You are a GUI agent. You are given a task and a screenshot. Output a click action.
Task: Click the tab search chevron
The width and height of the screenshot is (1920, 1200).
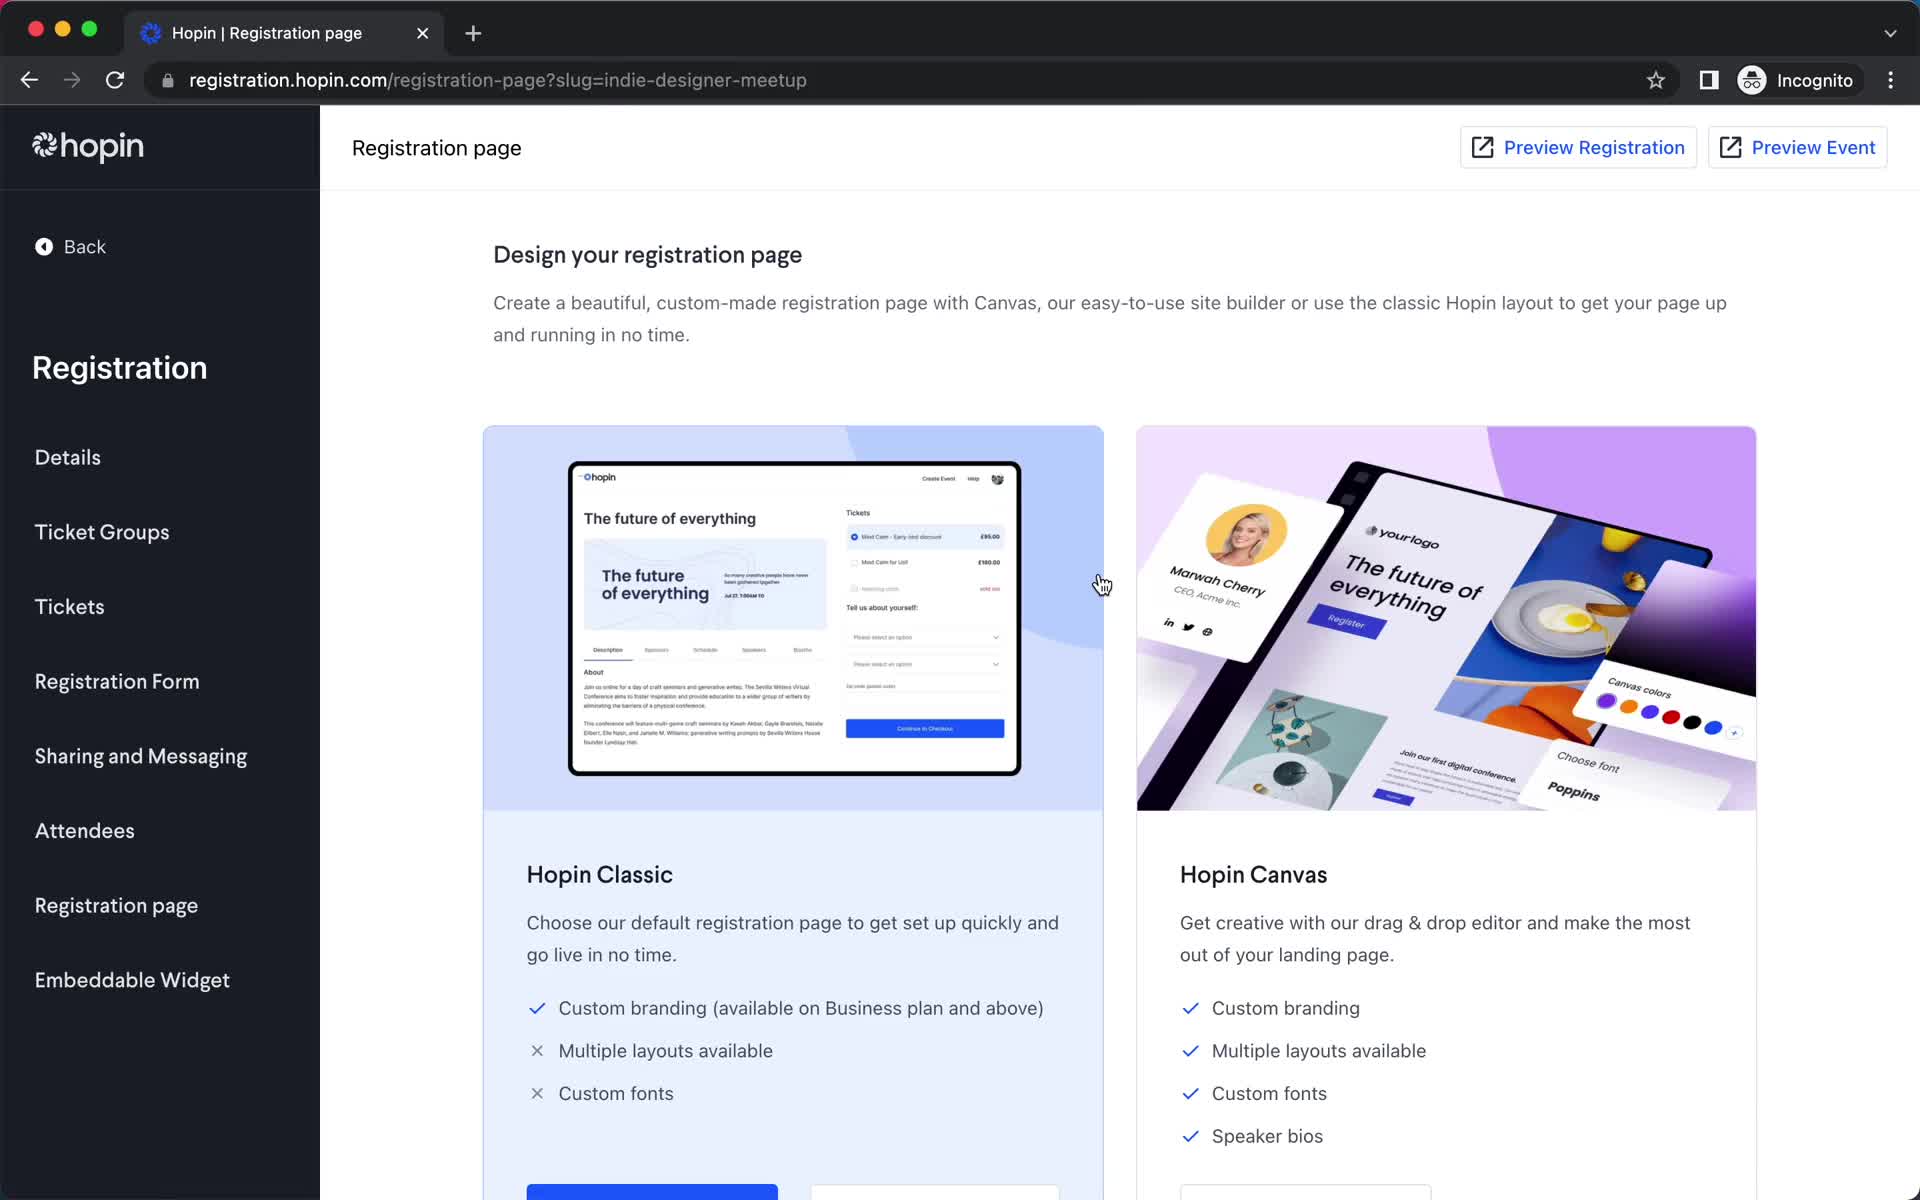tap(1890, 33)
